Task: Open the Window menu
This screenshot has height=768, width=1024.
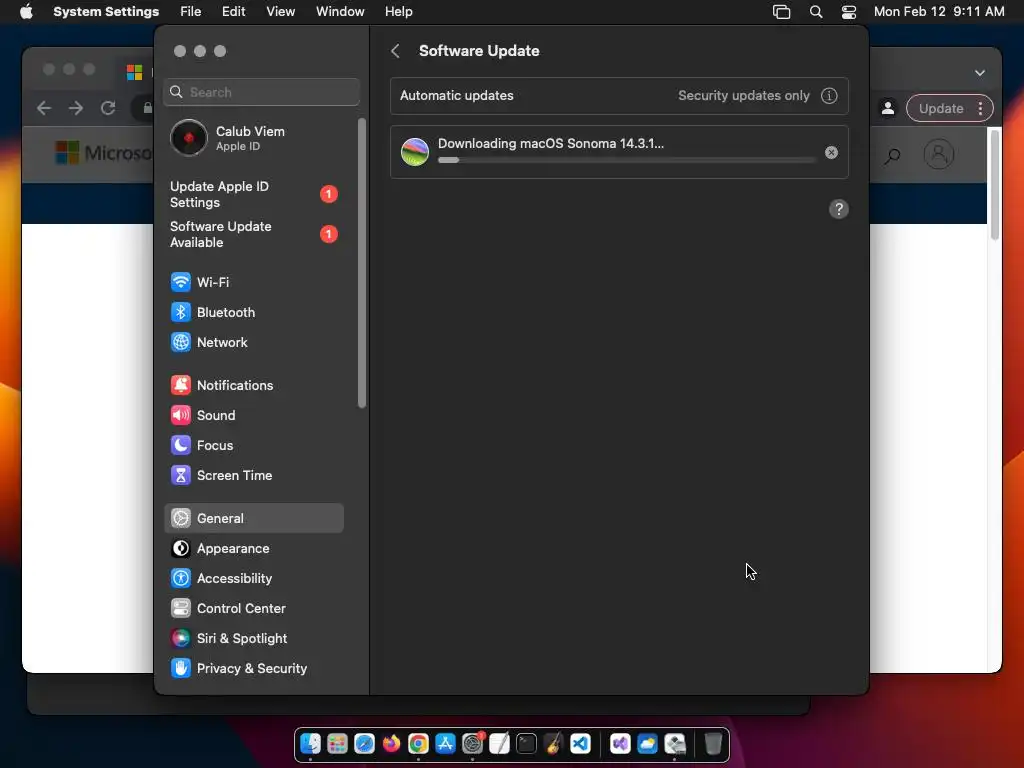Action: point(340,12)
